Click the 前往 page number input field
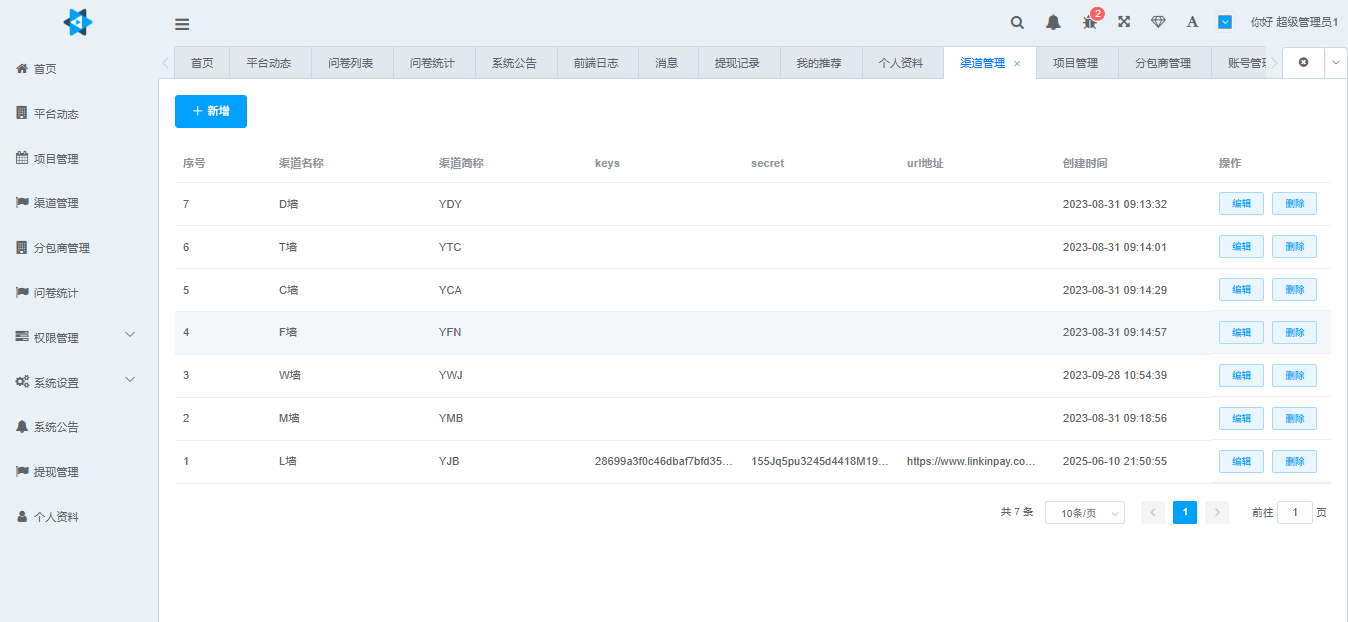1348x622 pixels. 1294,512
